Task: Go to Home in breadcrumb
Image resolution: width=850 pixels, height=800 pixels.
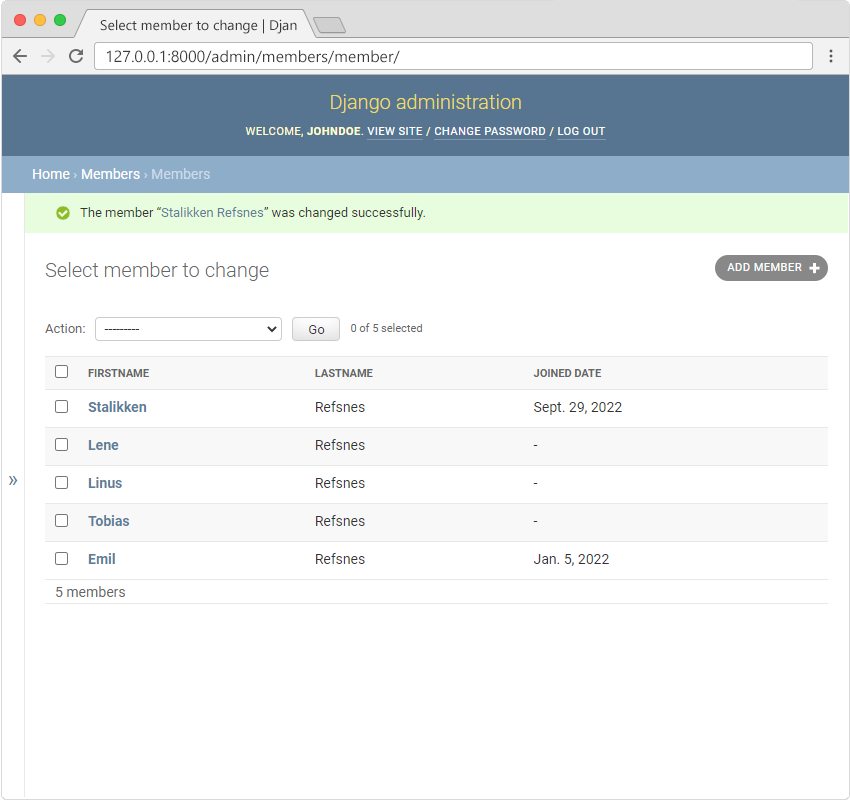Action: [x=50, y=174]
